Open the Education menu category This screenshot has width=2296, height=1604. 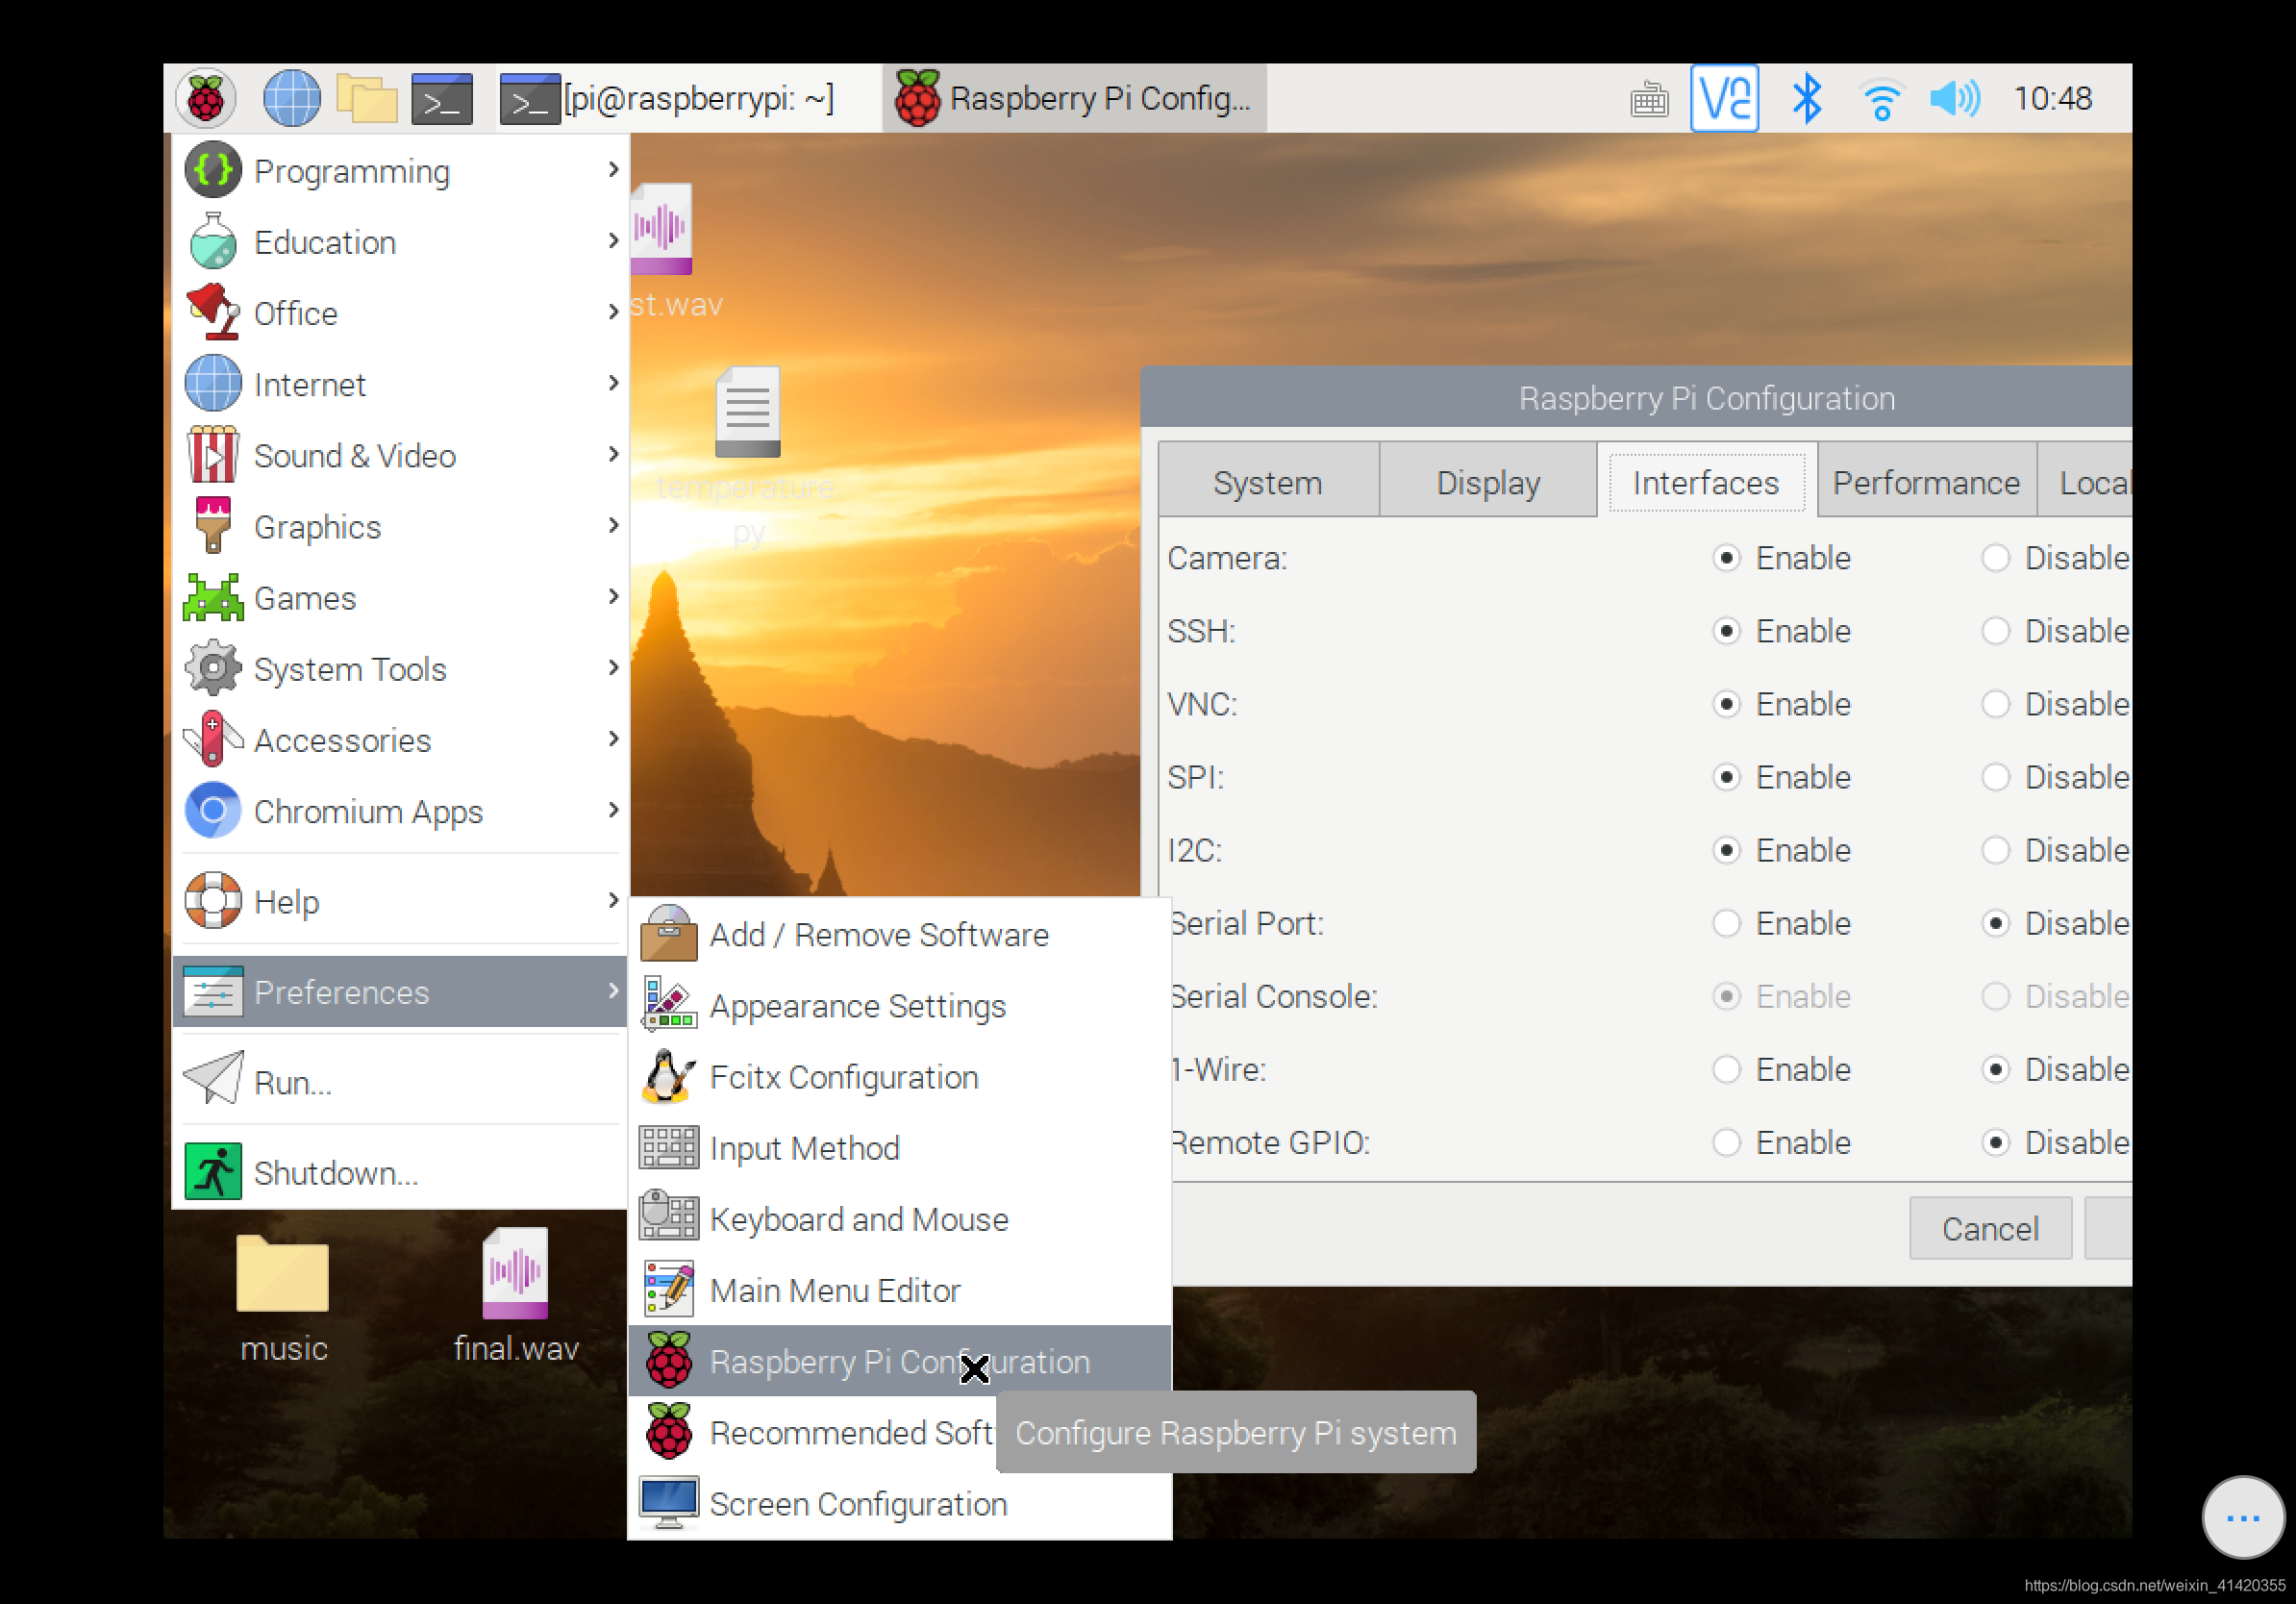pyautogui.click(x=400, y=242)
